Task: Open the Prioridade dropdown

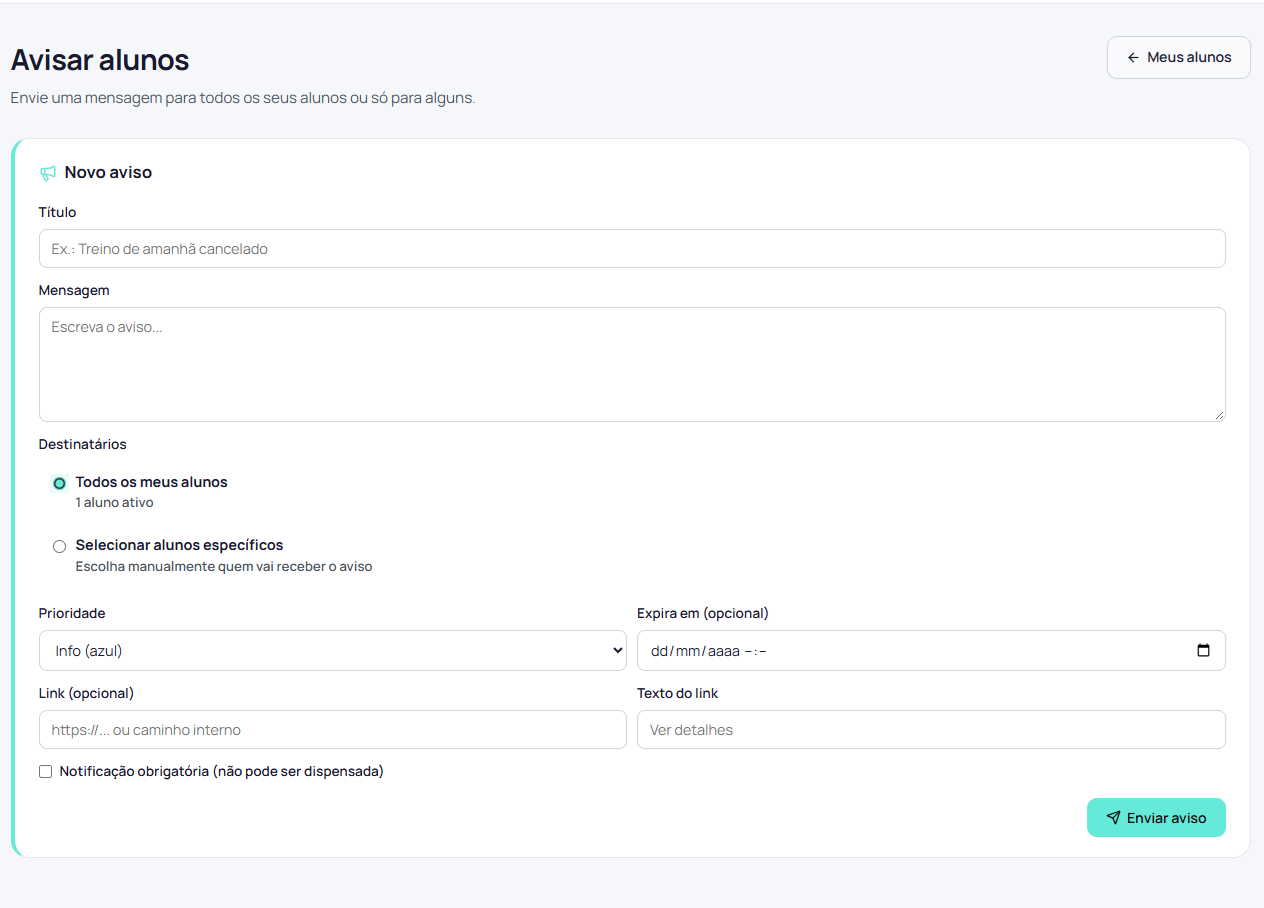Action: coord(333,650)
